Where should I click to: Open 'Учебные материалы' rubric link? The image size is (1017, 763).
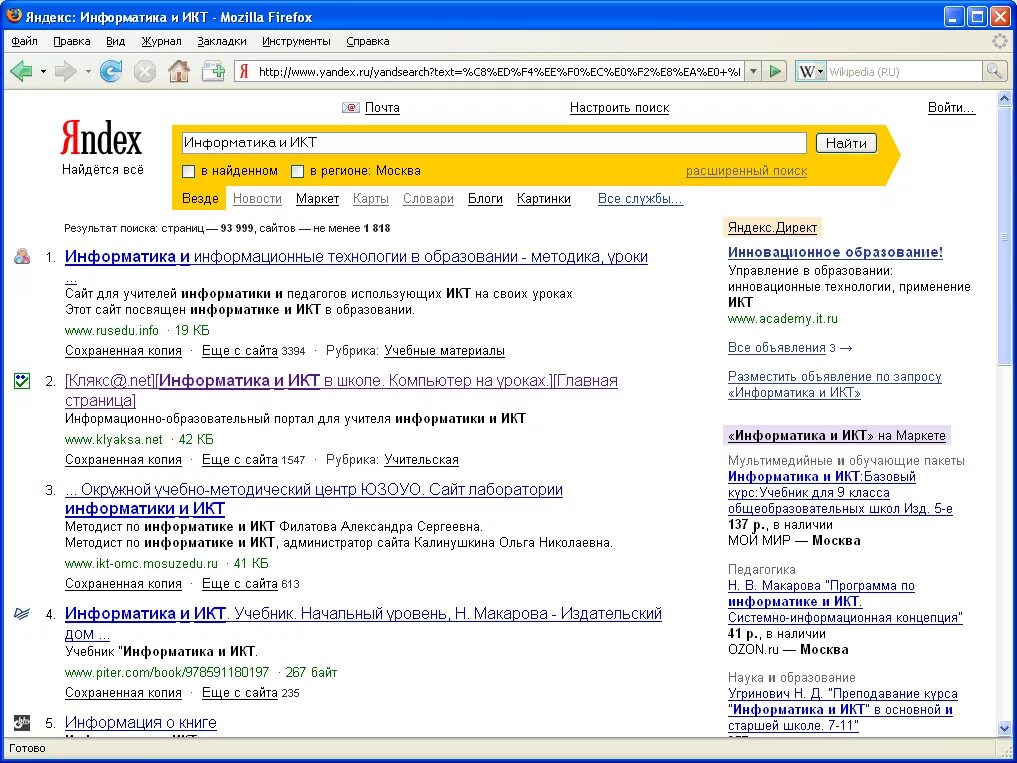click(x=444, y=350)
